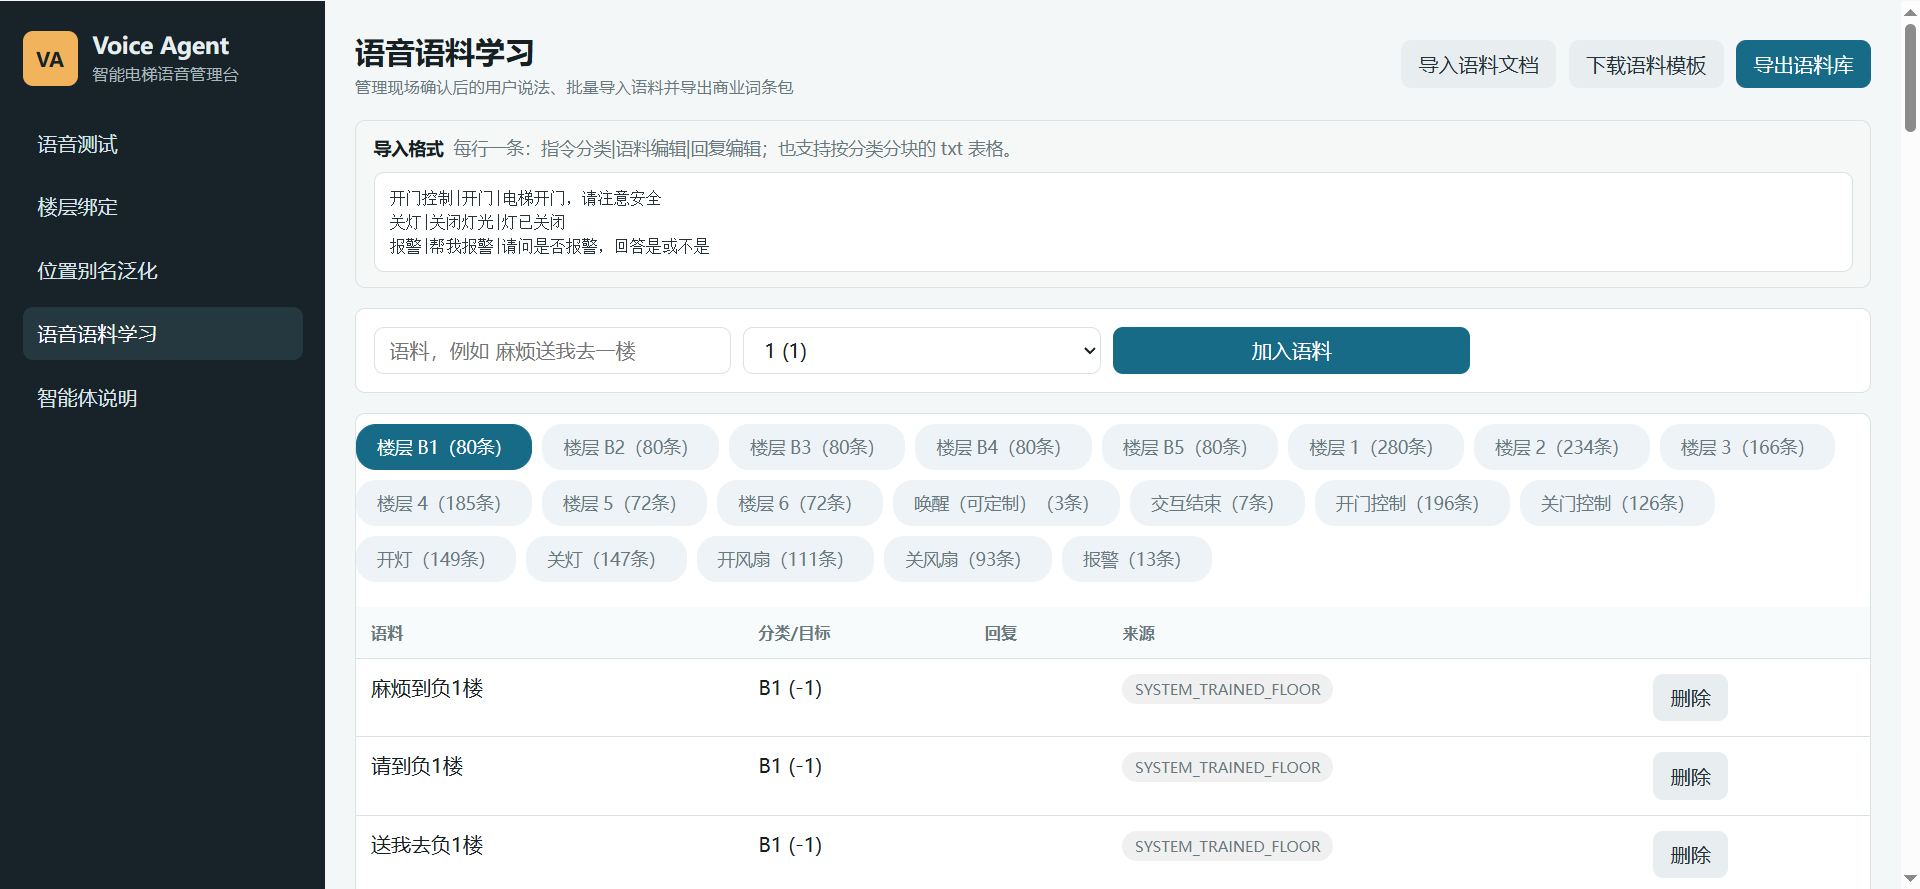The height and width of the screenshot is (889, 1920).
Task: Open 智能体说明 in the sidebar
Action: (x=163, y=398)
